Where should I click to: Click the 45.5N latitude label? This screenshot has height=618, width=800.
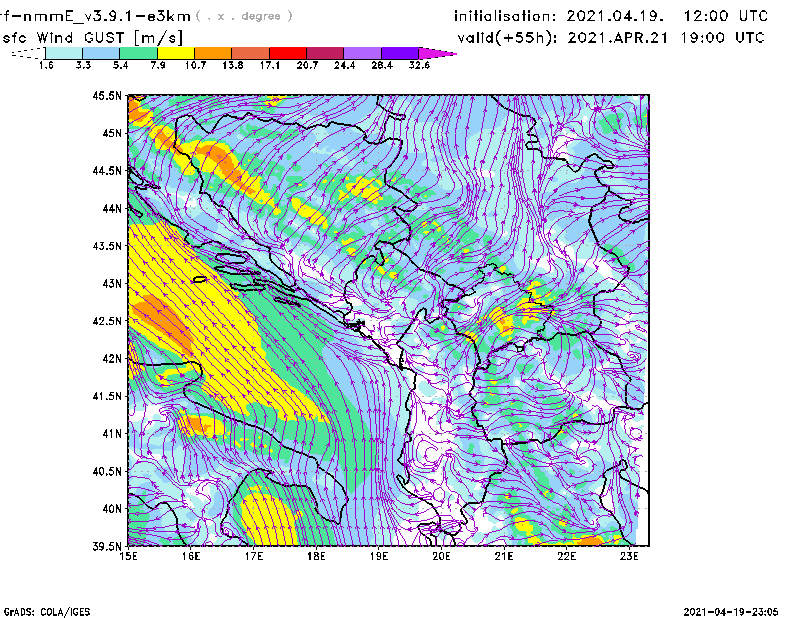coord(108,95)
